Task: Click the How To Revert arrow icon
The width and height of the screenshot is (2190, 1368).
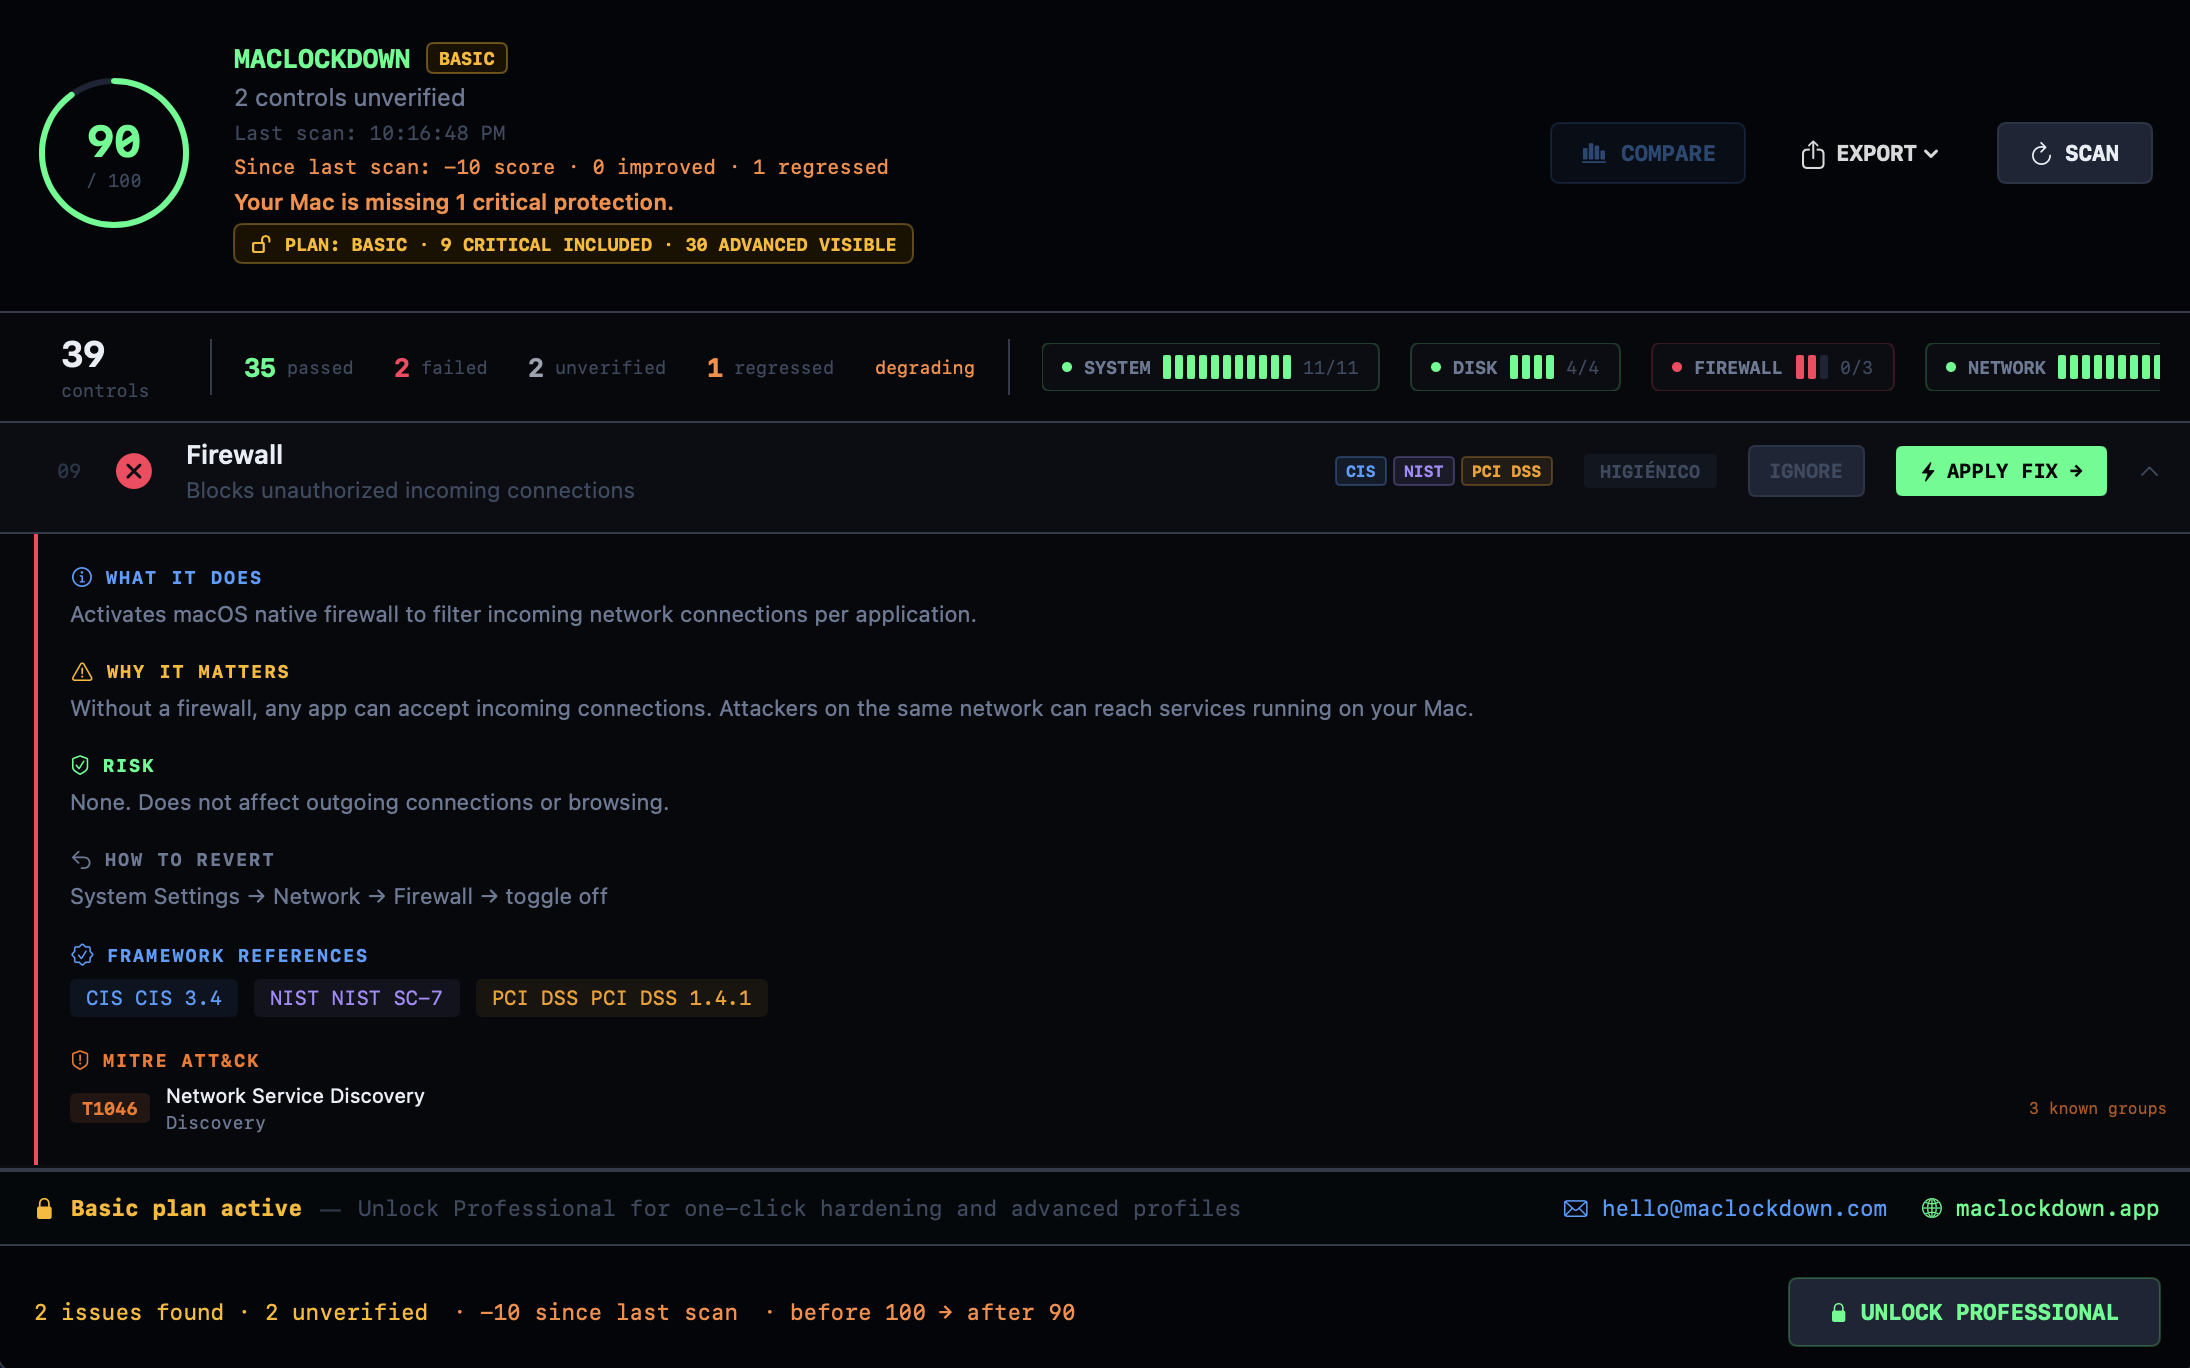Action: [x=81, y=860]
